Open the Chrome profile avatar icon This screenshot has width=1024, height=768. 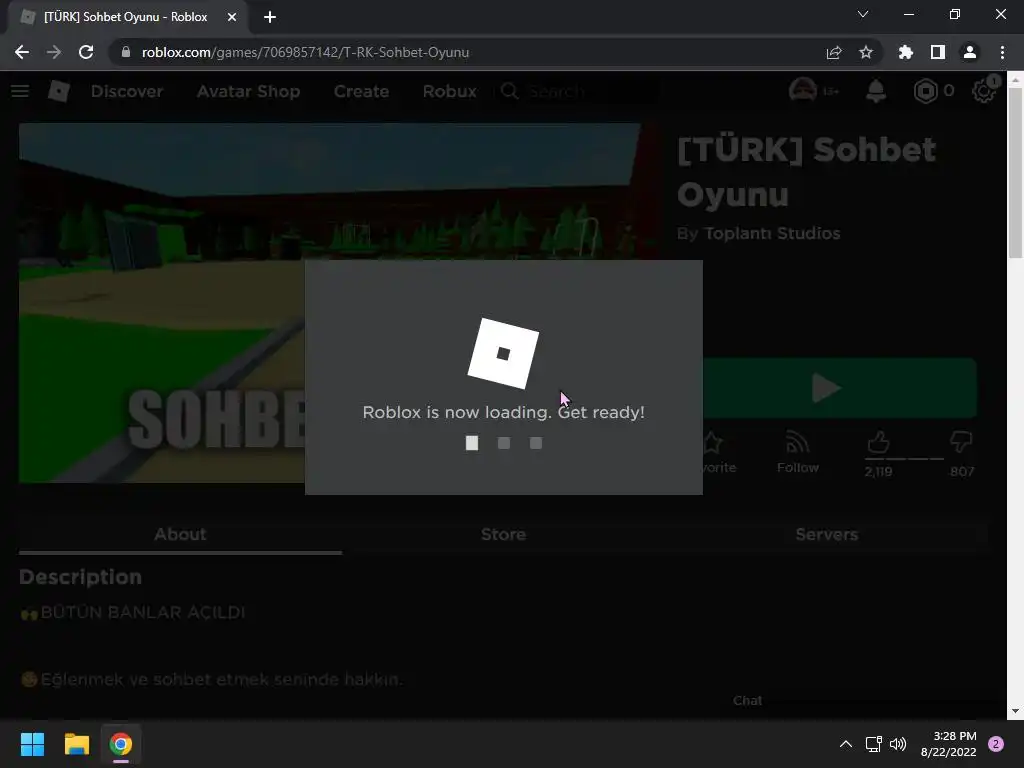[970, 52]
